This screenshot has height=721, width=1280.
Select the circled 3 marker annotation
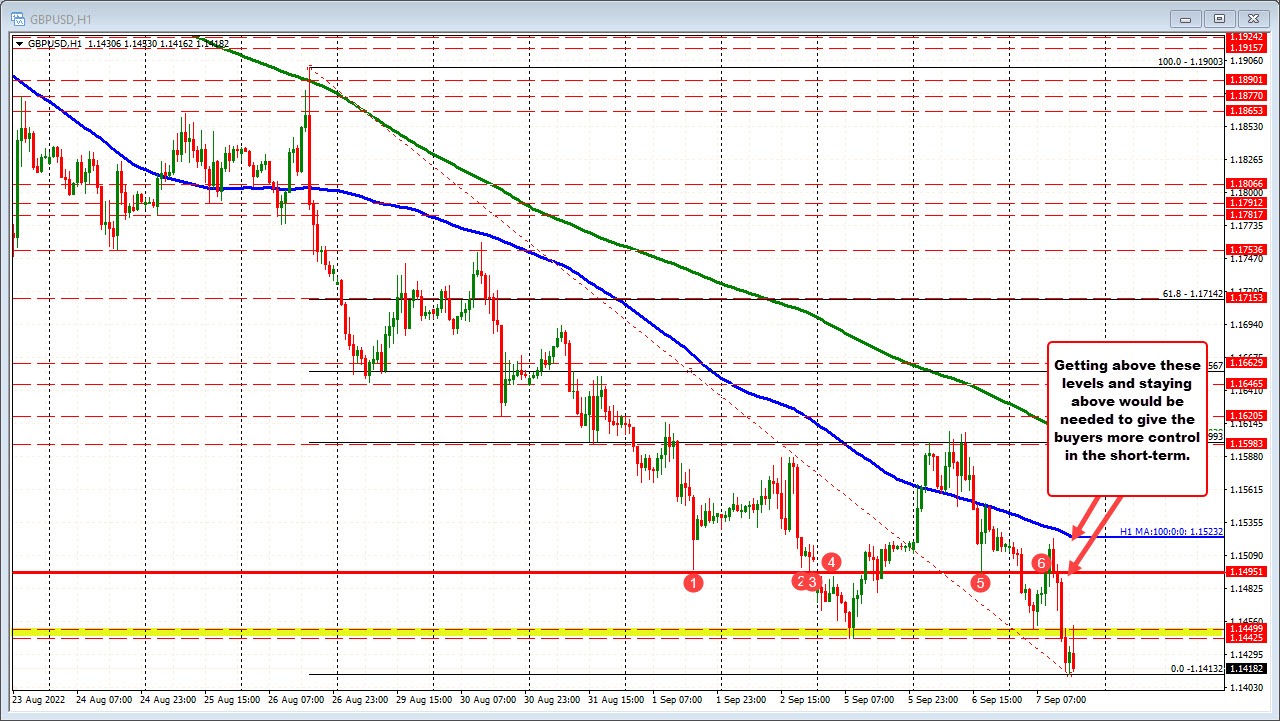(814, 580)
